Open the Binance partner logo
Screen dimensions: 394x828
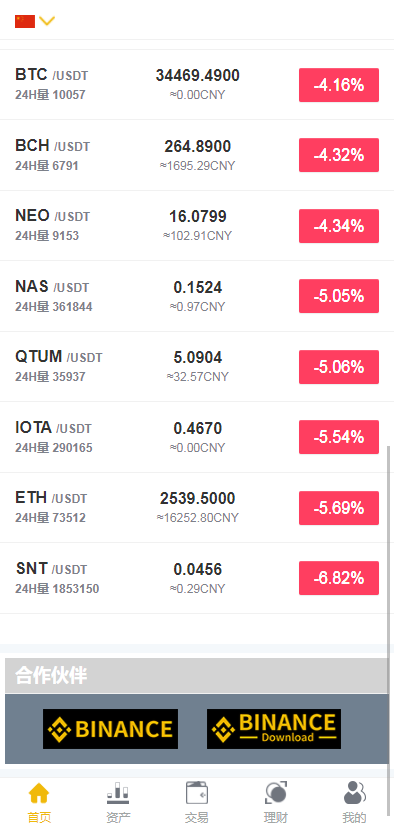[110, 729]
